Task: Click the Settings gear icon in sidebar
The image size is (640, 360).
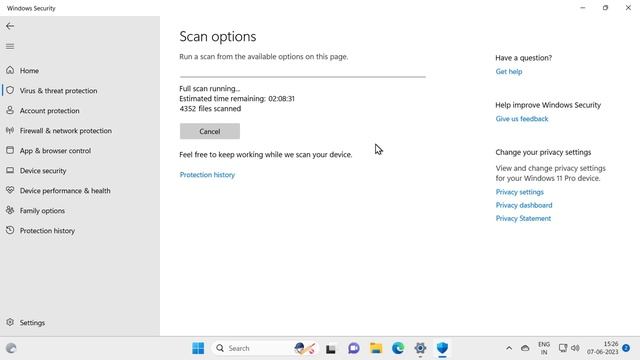Action: [x=10, y=322]
